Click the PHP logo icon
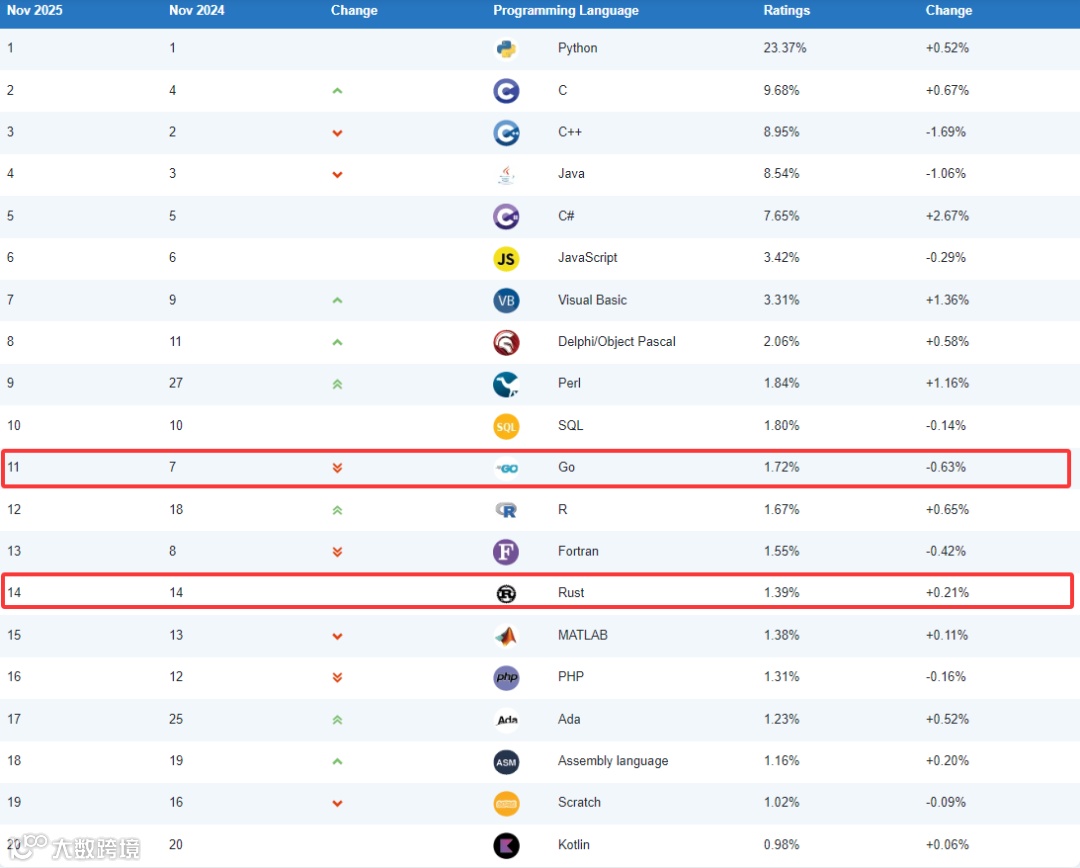The image size is (1080, 868). (x=506, y=677)
